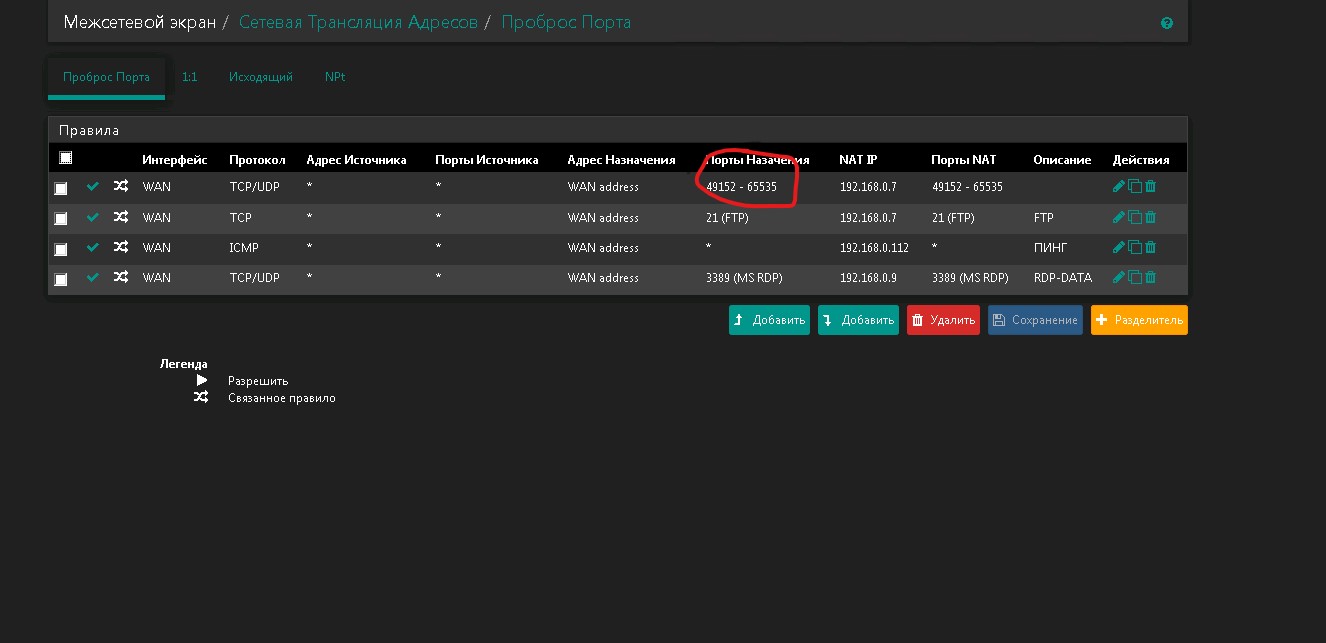Click the Сохранение button
The width and height of the screenshot is (1326, 643).
click(1035, 320)
